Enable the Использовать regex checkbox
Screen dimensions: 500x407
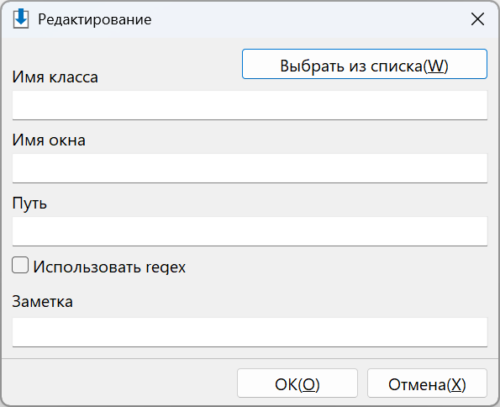(x=20, y=265)
